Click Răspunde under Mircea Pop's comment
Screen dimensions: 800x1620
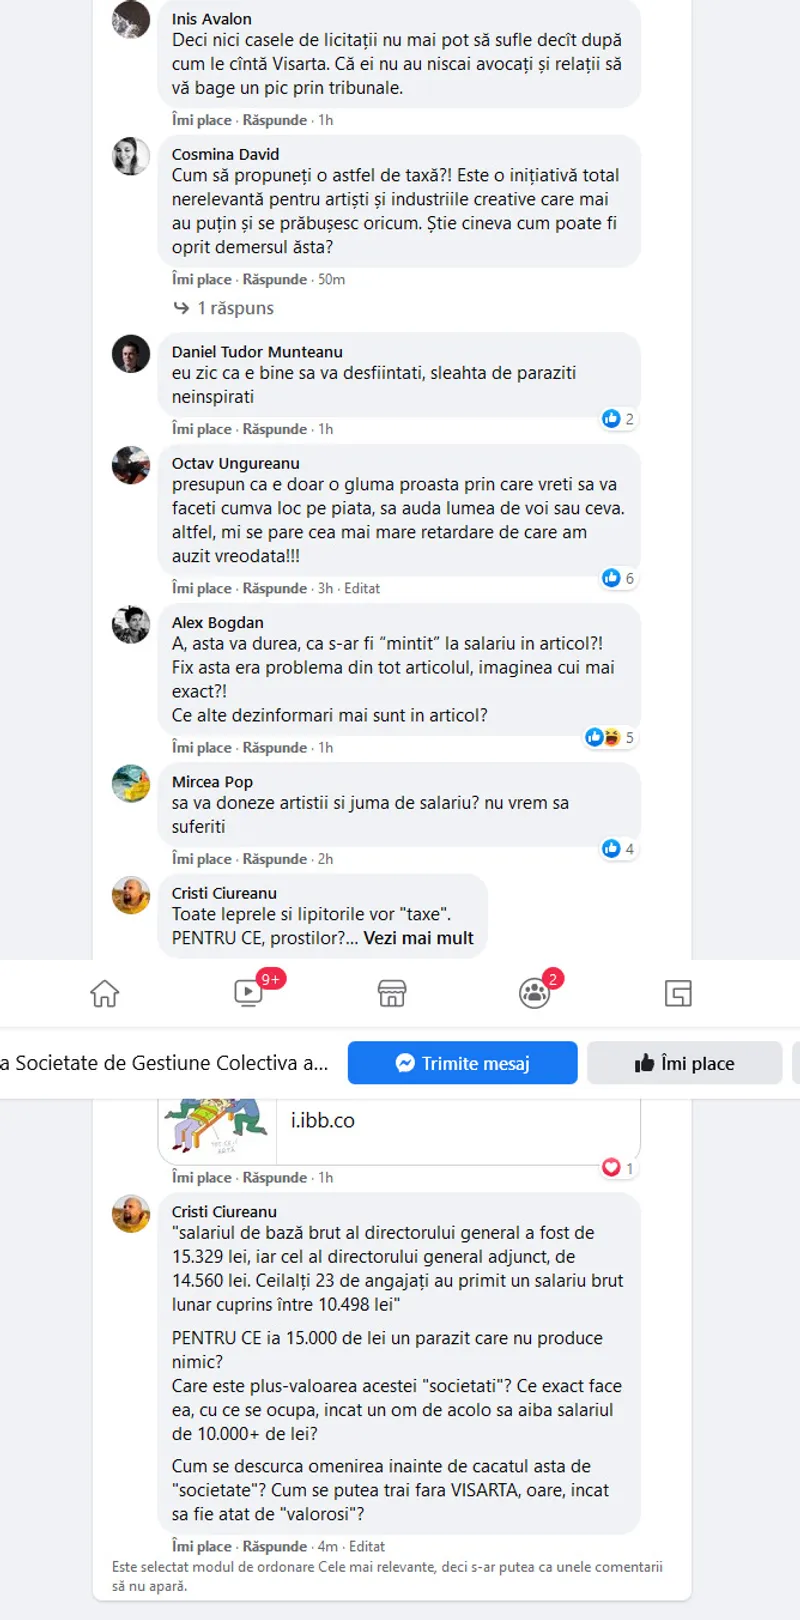[275, 859]
